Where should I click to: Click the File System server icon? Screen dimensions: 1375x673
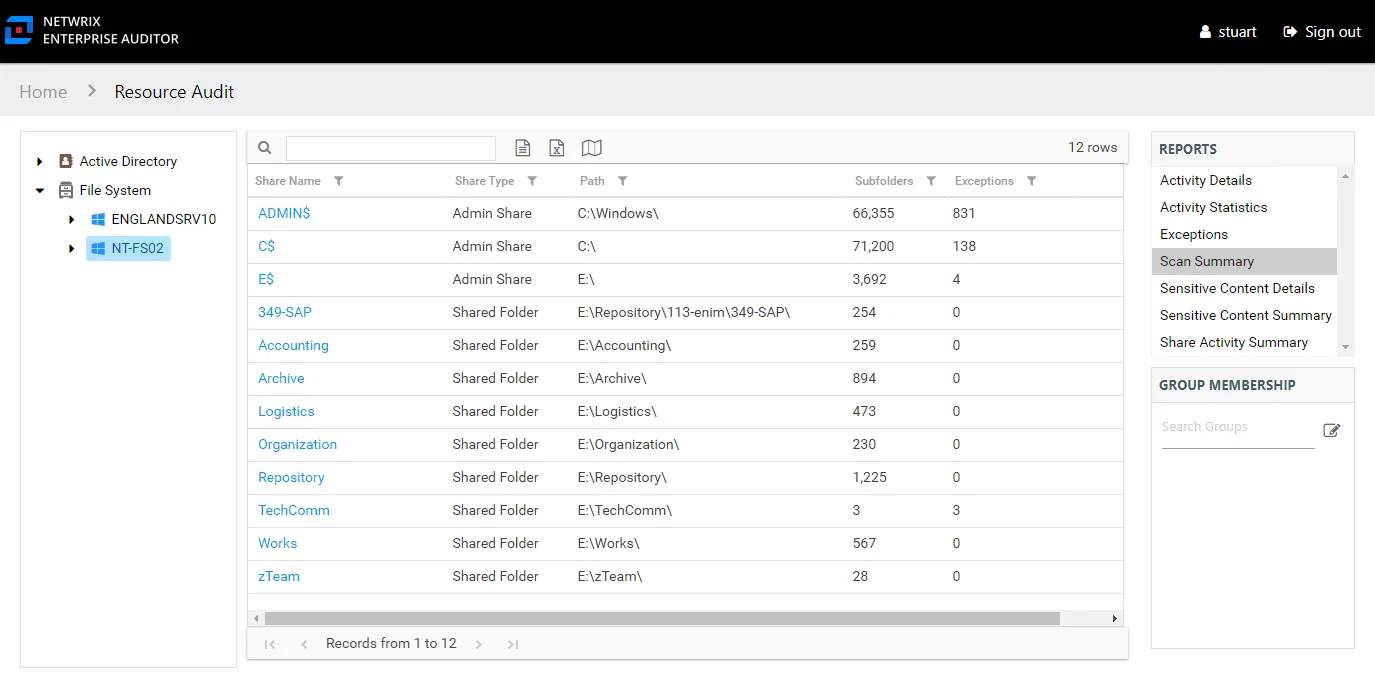[66, 190]
